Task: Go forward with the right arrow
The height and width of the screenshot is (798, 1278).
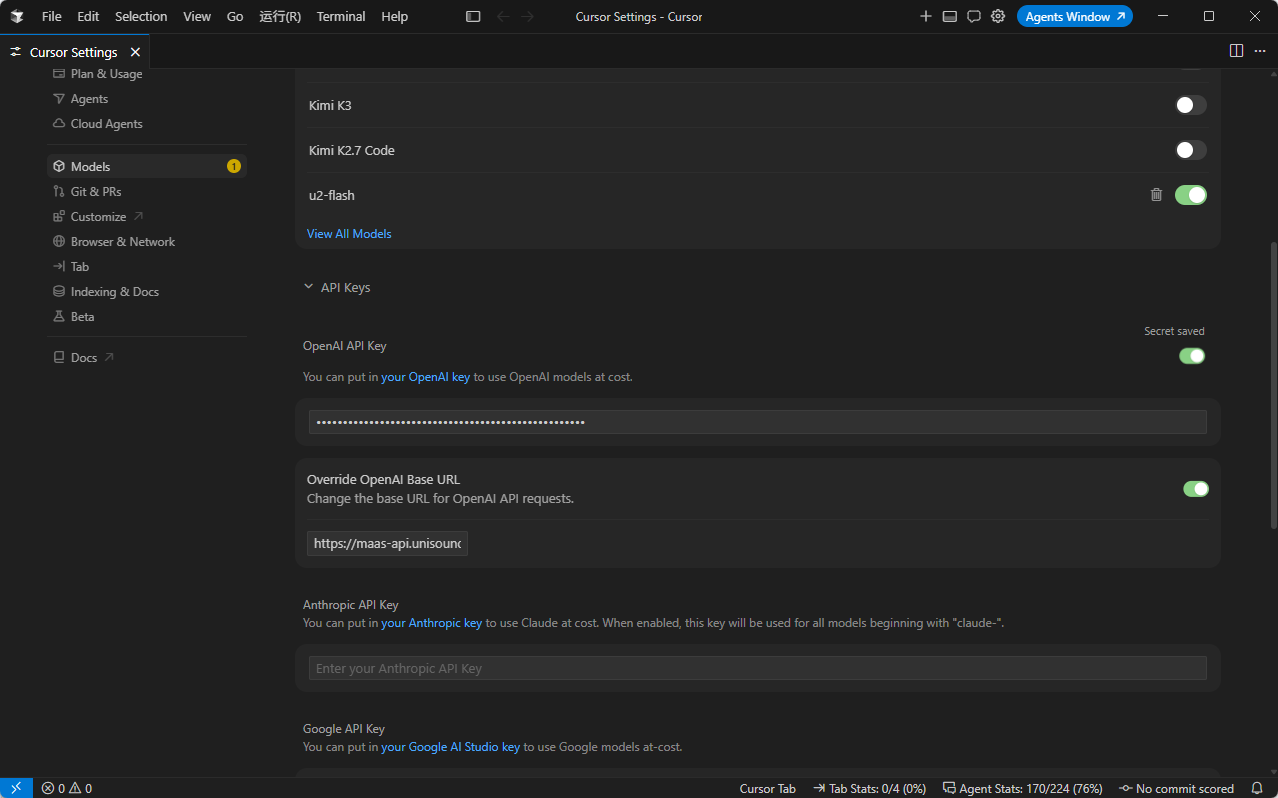Action: [528, 17]
